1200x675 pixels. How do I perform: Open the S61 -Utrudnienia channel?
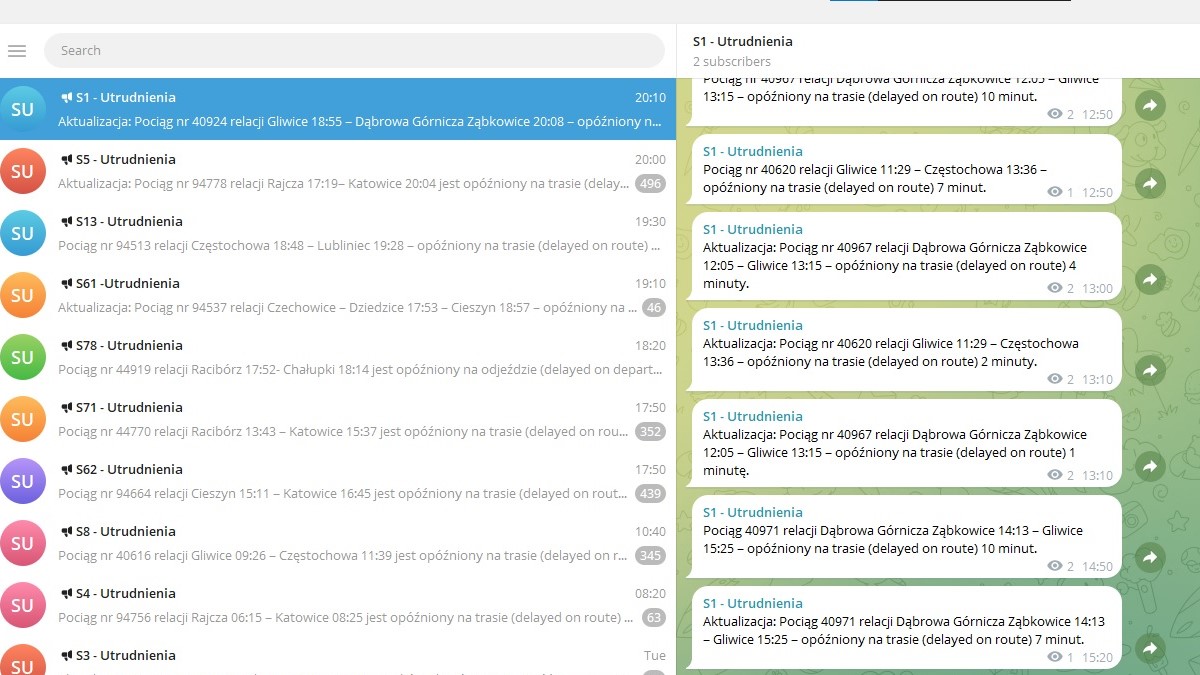[340, 295]
